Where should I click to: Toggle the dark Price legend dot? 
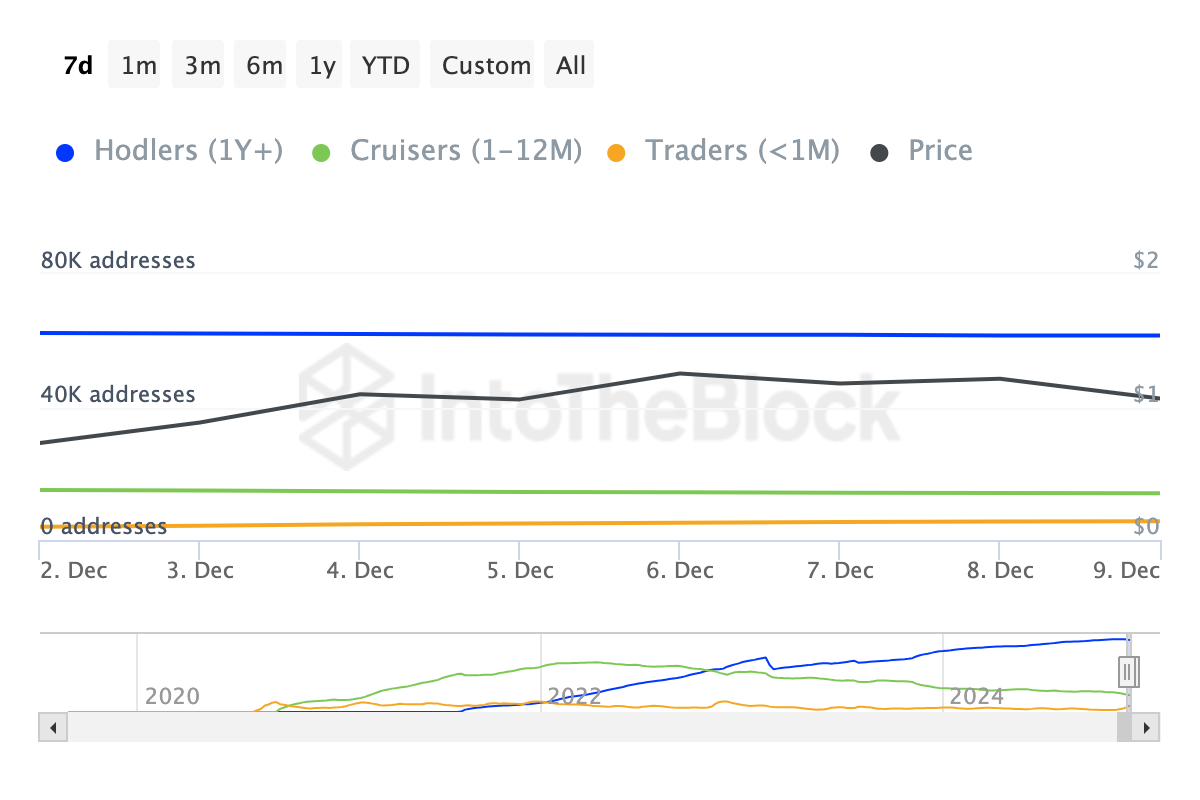(879, 153)
